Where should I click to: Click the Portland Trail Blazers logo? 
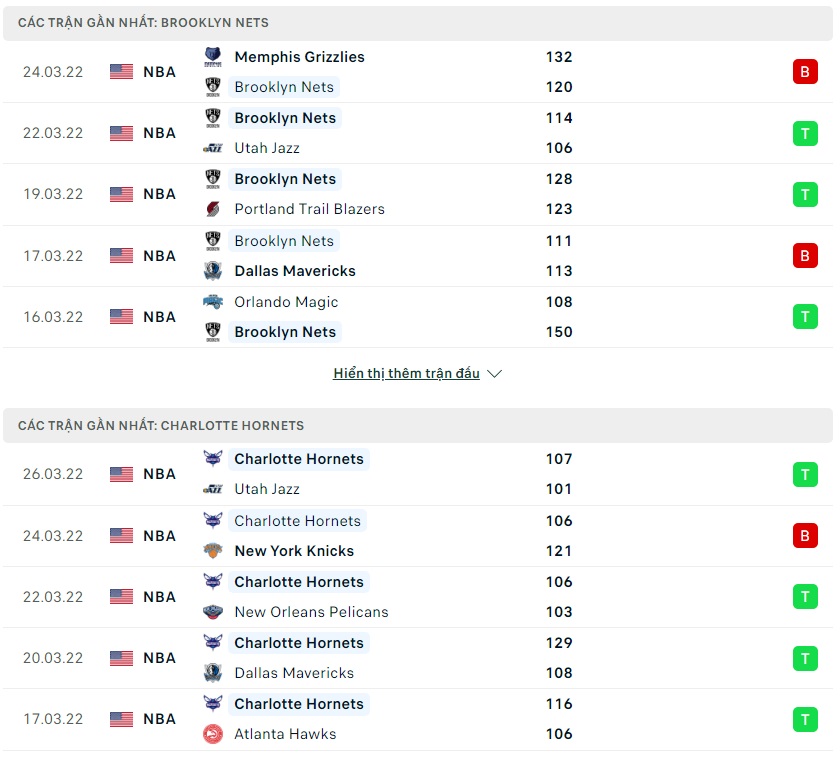point(213,209)
